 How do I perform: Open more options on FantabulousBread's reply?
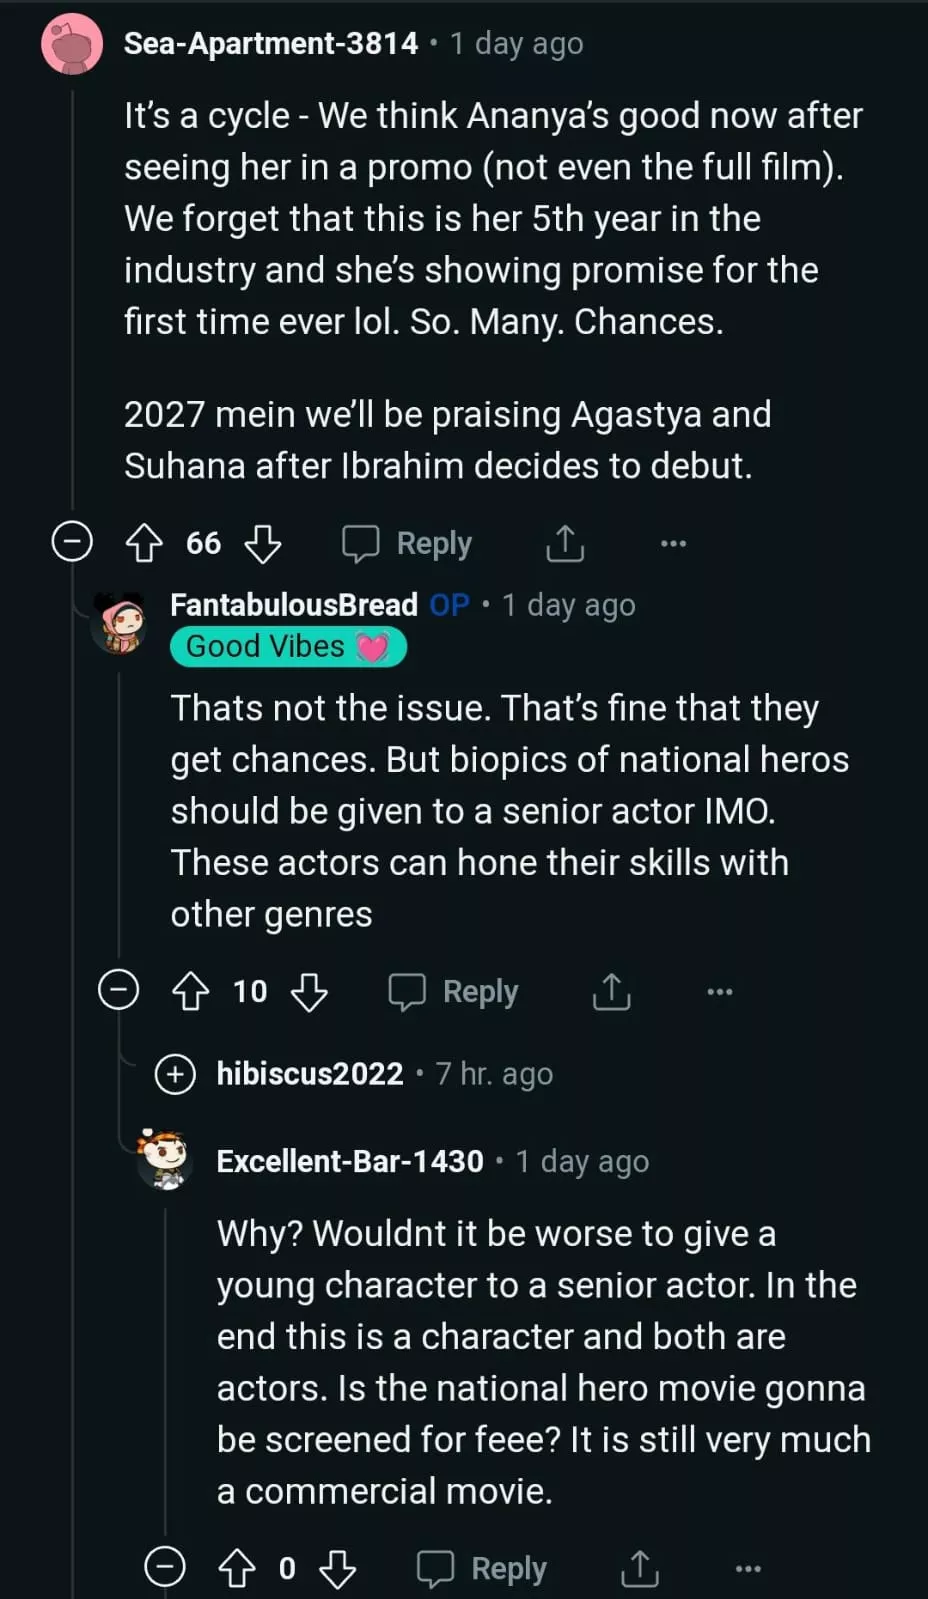(x=720, y=991)
